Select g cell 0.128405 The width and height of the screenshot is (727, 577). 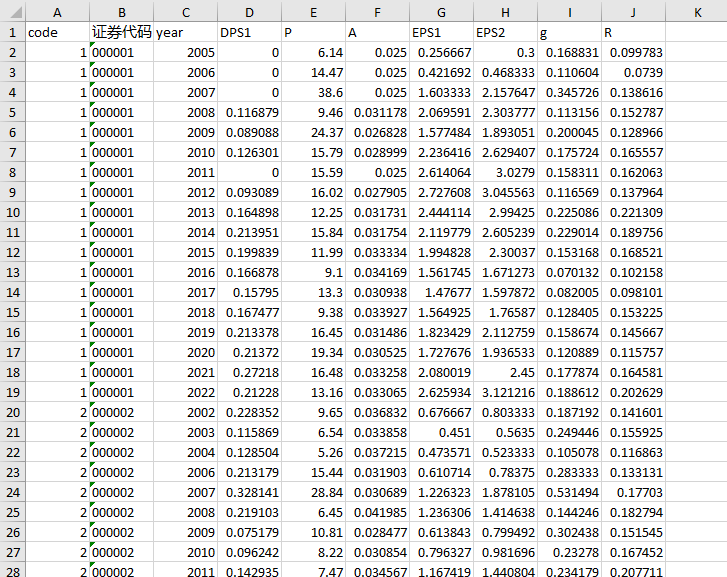569,312
